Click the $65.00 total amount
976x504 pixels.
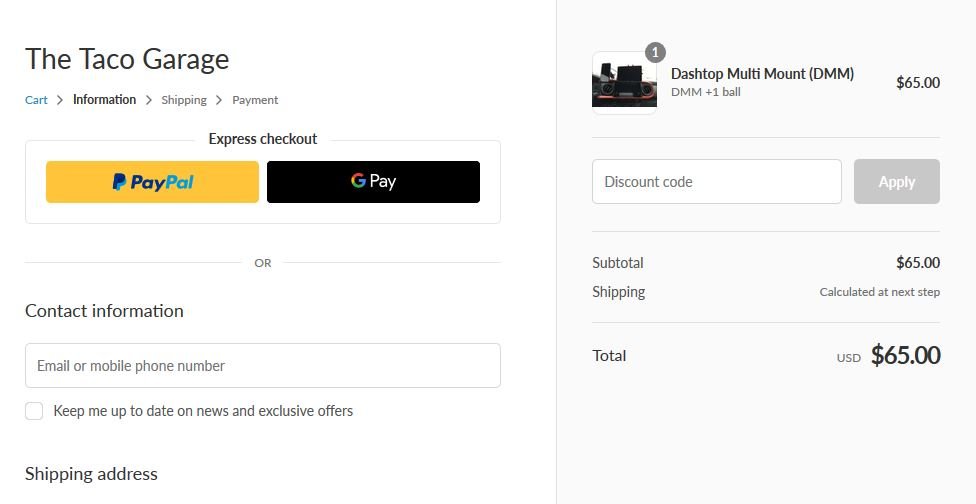pyautogui.click(x=905, y=355)
